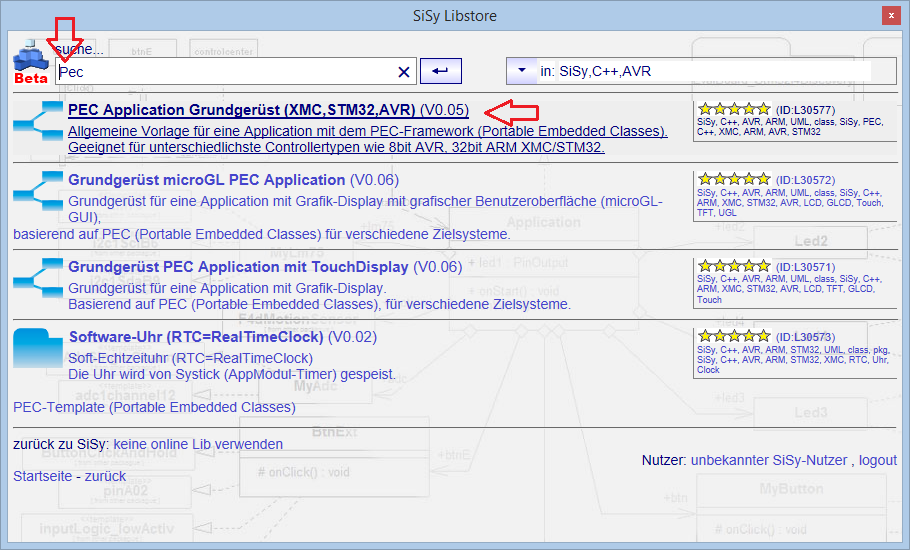Click the icon next to Grundgerüst TouchDisplay entry
Image resolution: width=910 pixels, height=550 pixels.
click(37, 277)
